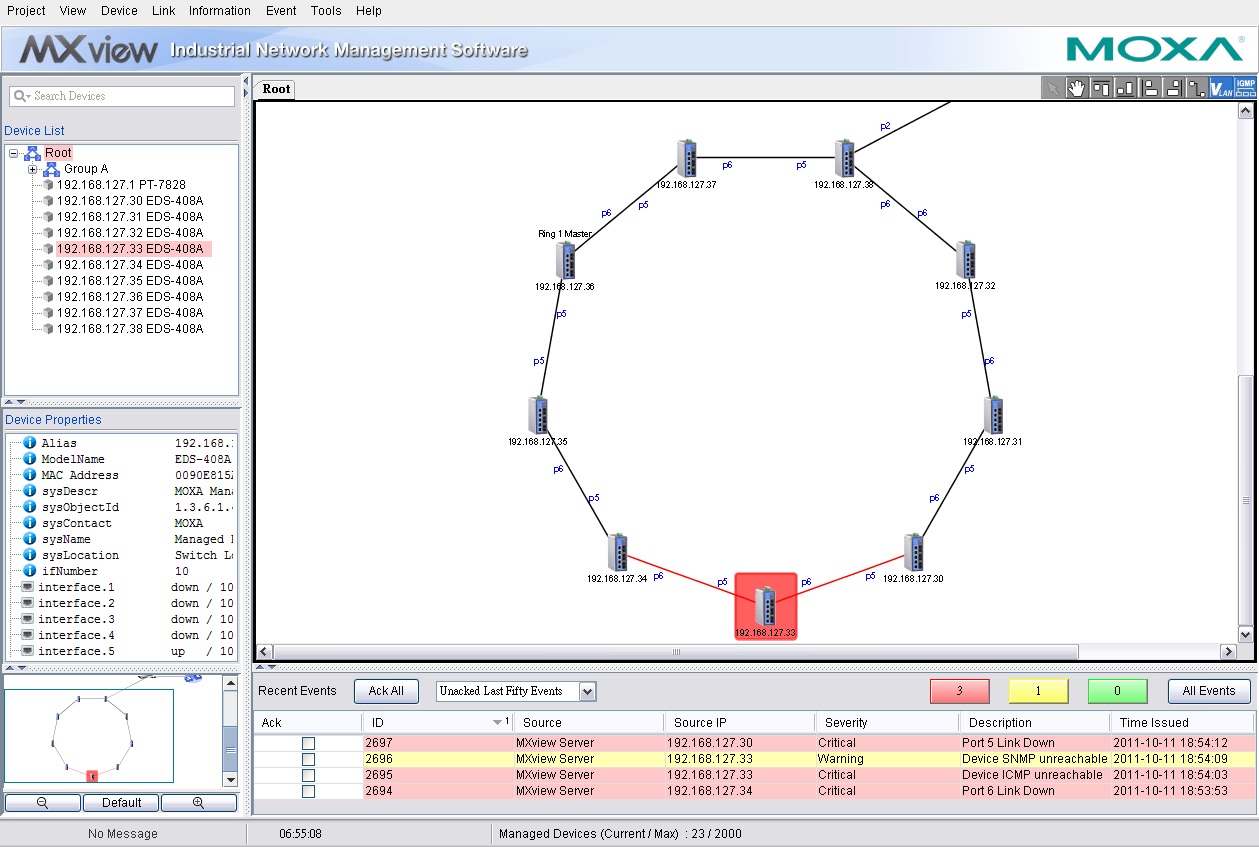Select switch icon 192.168.127.38 on map
The image size is (1259, 847).
[x=844, y=159]
